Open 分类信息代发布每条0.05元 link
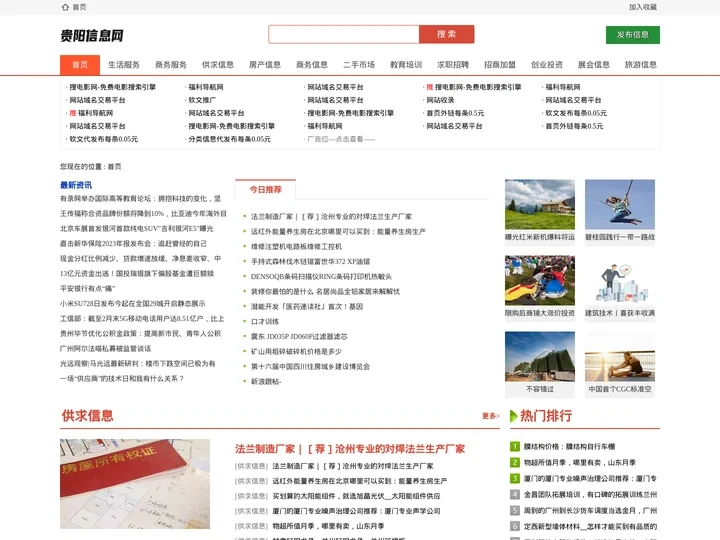 [x=230, y=139]
